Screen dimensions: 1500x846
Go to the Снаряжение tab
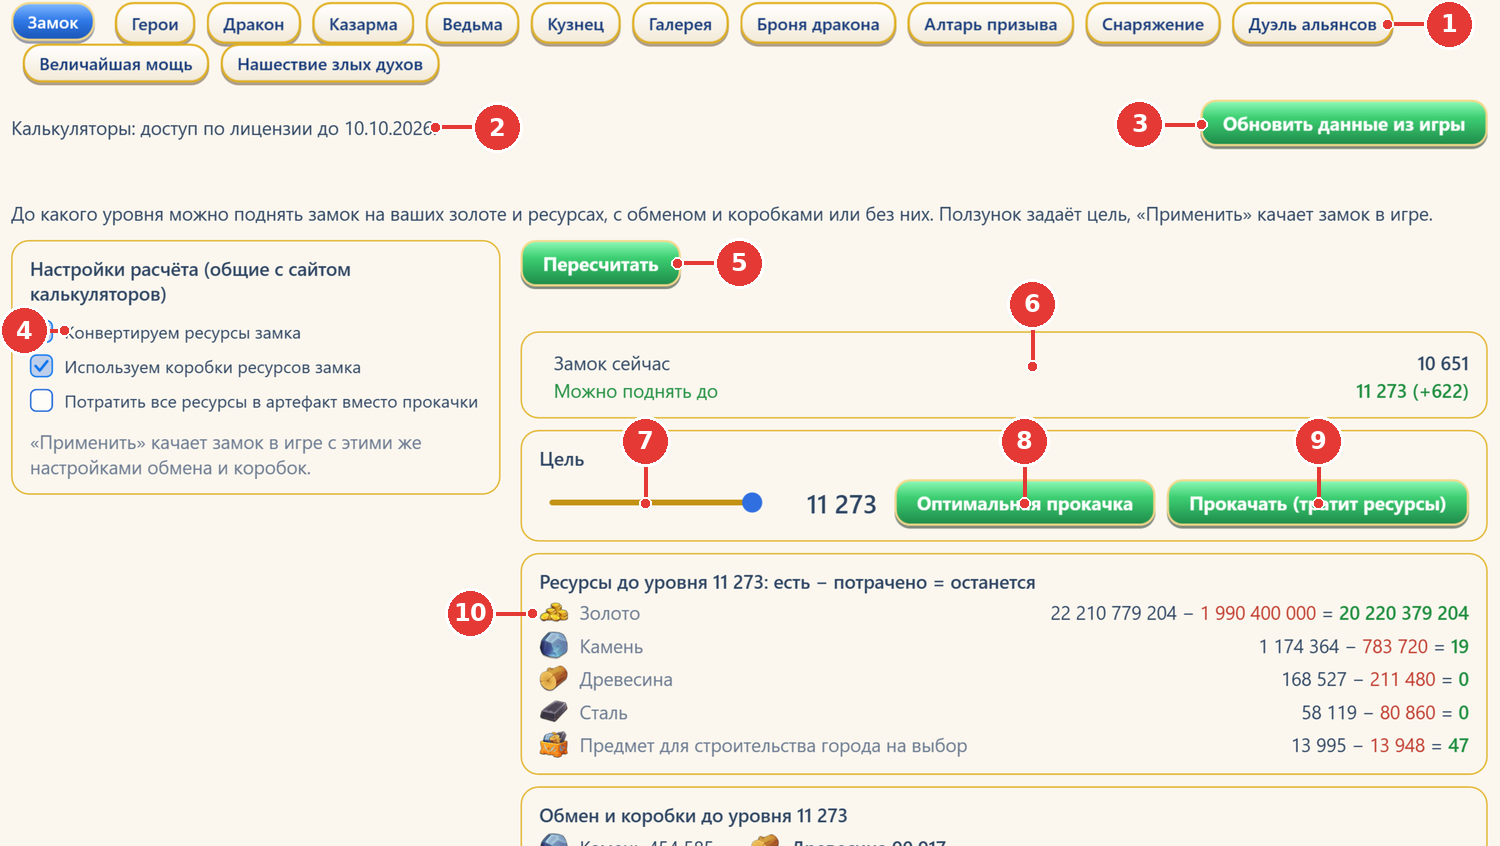click(1153, 24)
